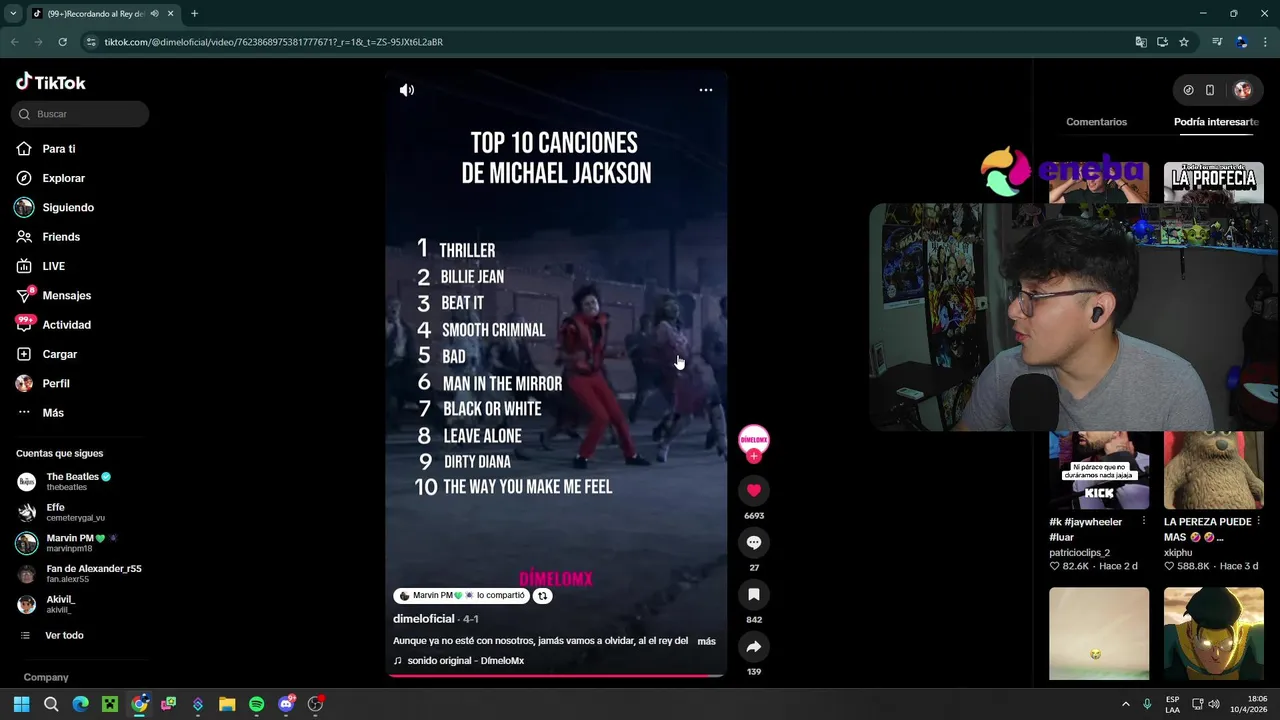Open Windows Start menu
1280x720 pixels.
21,704
